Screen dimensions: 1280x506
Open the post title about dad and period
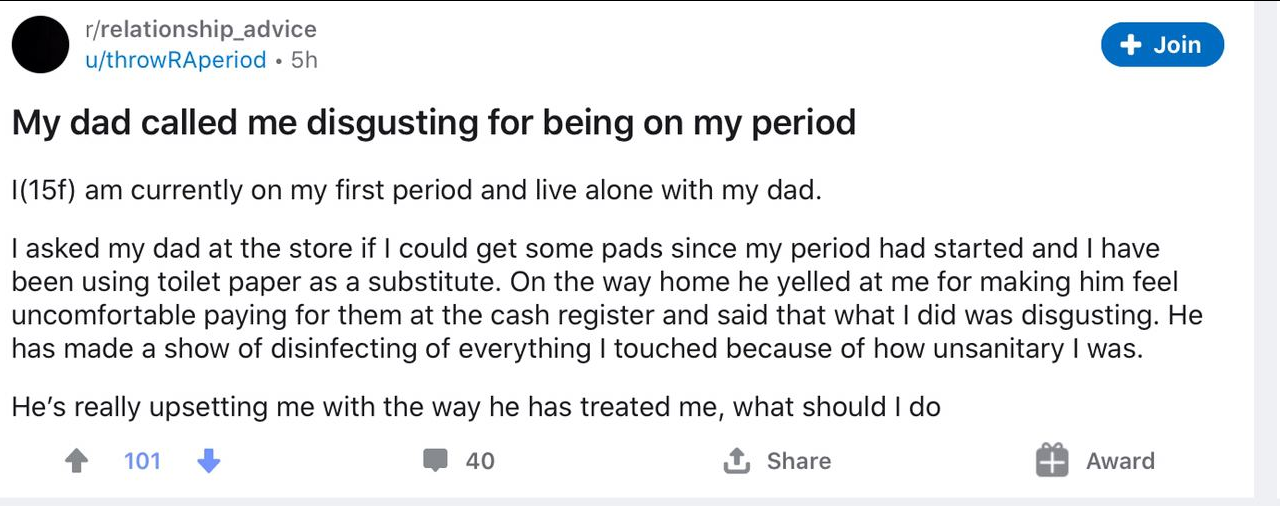point(434,122)
